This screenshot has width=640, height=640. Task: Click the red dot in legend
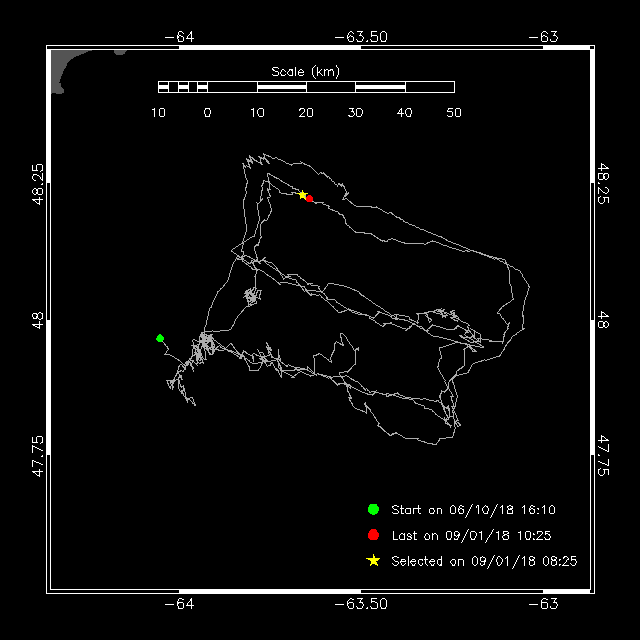pyautogui.click(x=373, y=535)
